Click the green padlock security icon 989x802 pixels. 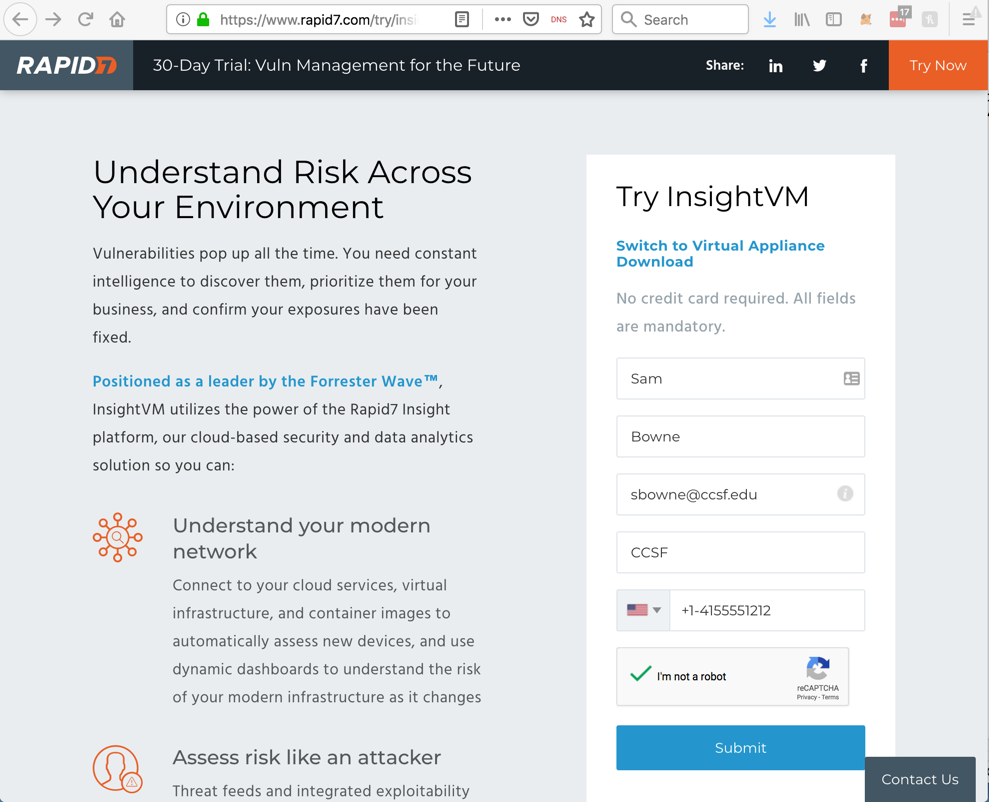pyautogui.click(x=203, y=20)
